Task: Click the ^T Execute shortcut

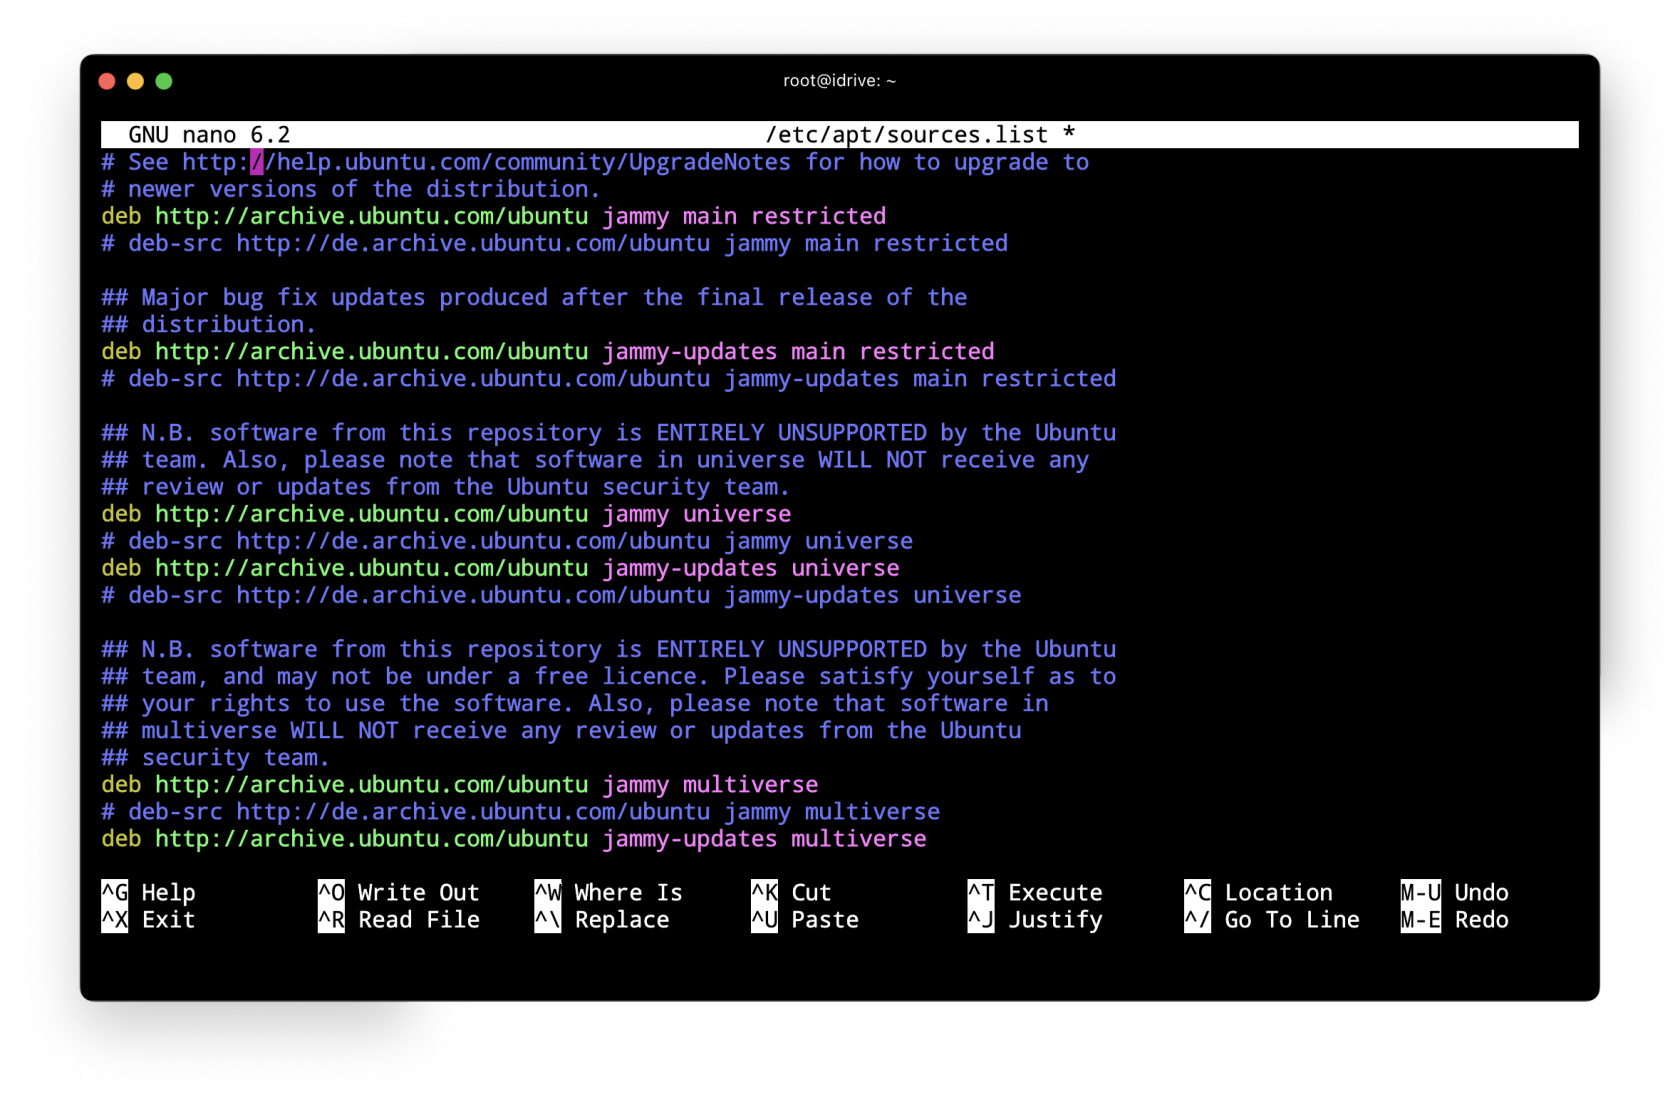Action: (x=1035, y=892)
